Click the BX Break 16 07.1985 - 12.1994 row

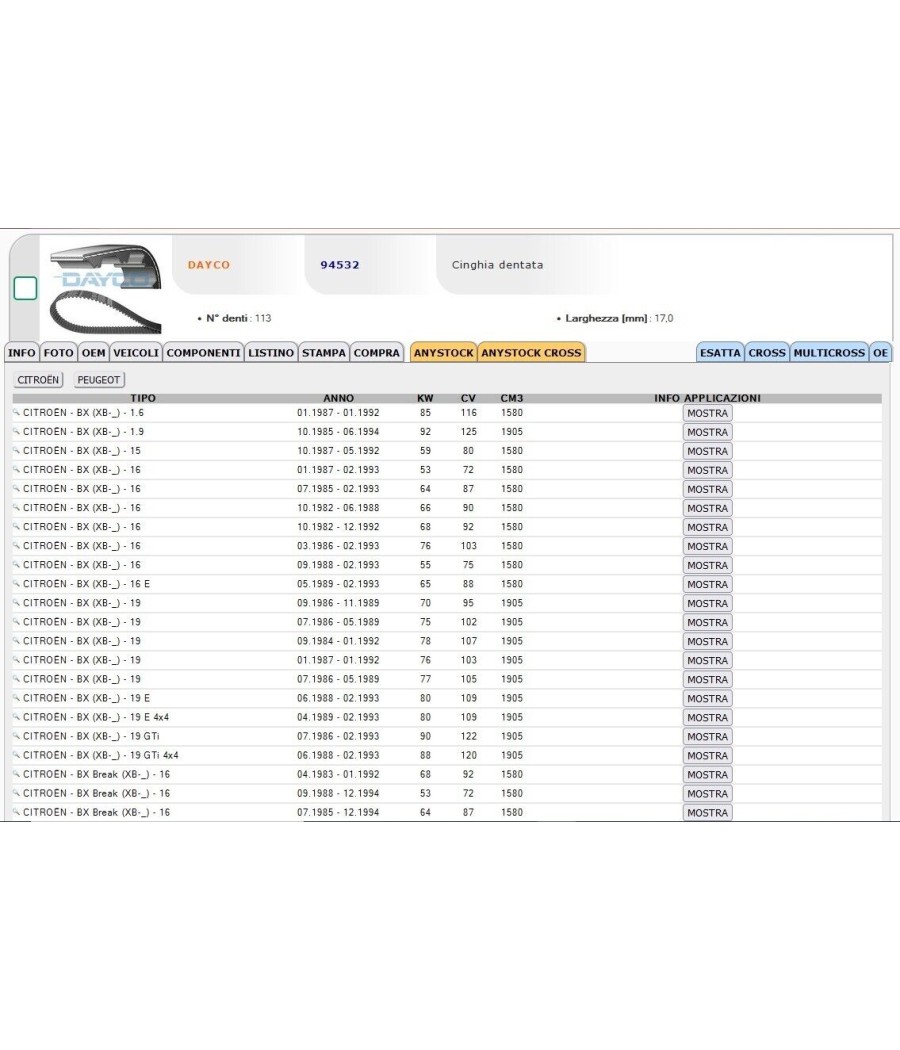(447, 812)
